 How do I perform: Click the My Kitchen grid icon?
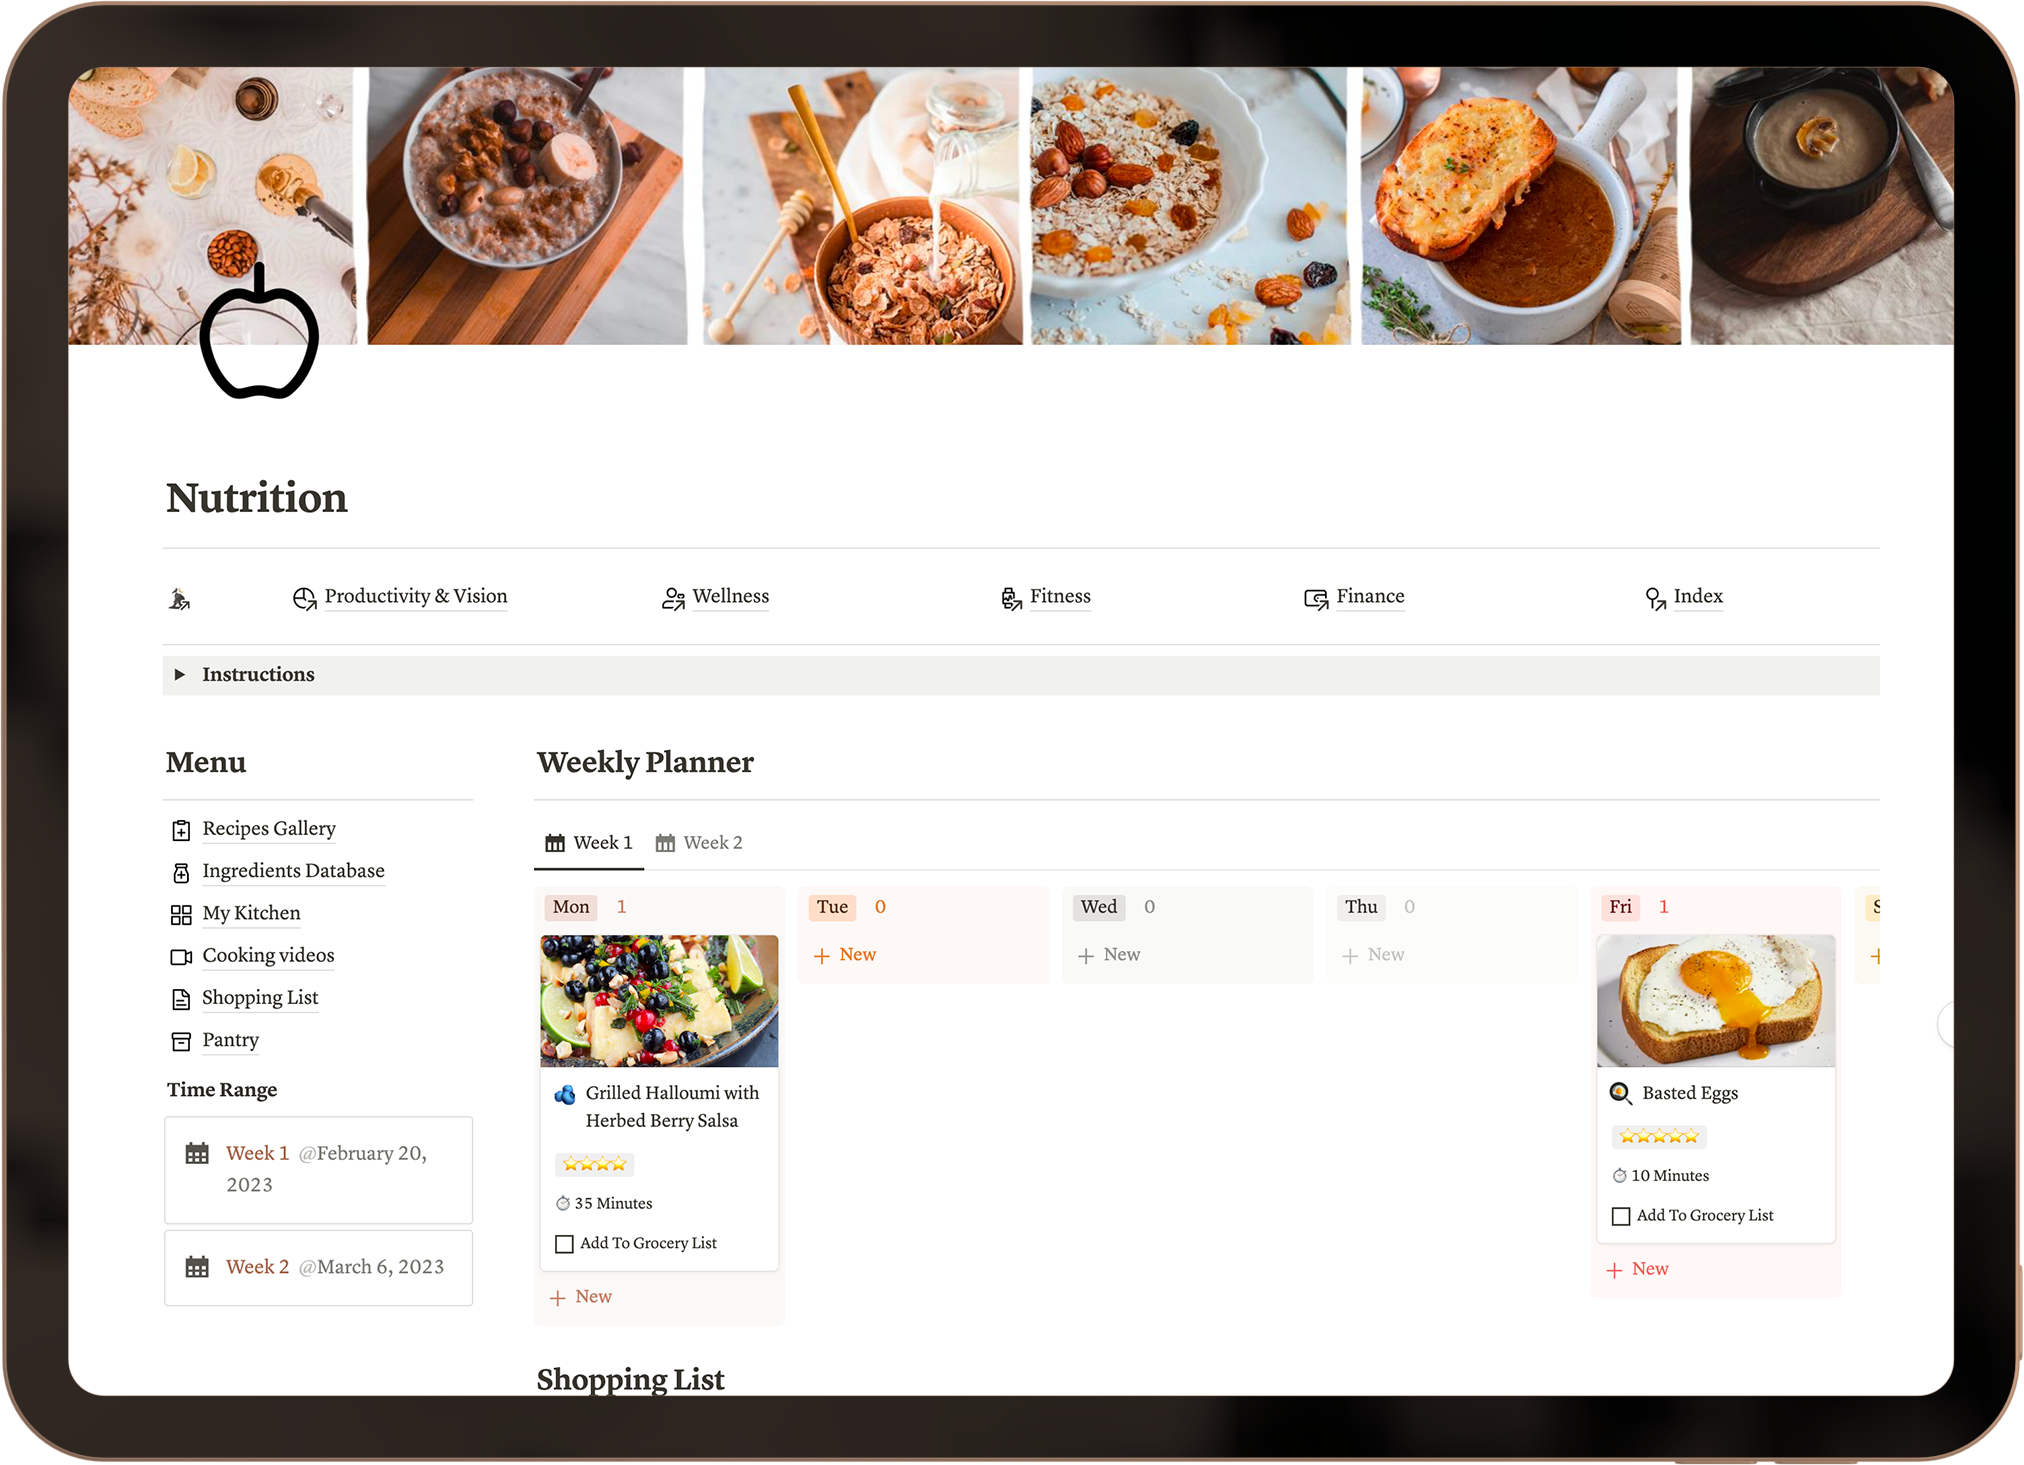[x=181, y=914]
